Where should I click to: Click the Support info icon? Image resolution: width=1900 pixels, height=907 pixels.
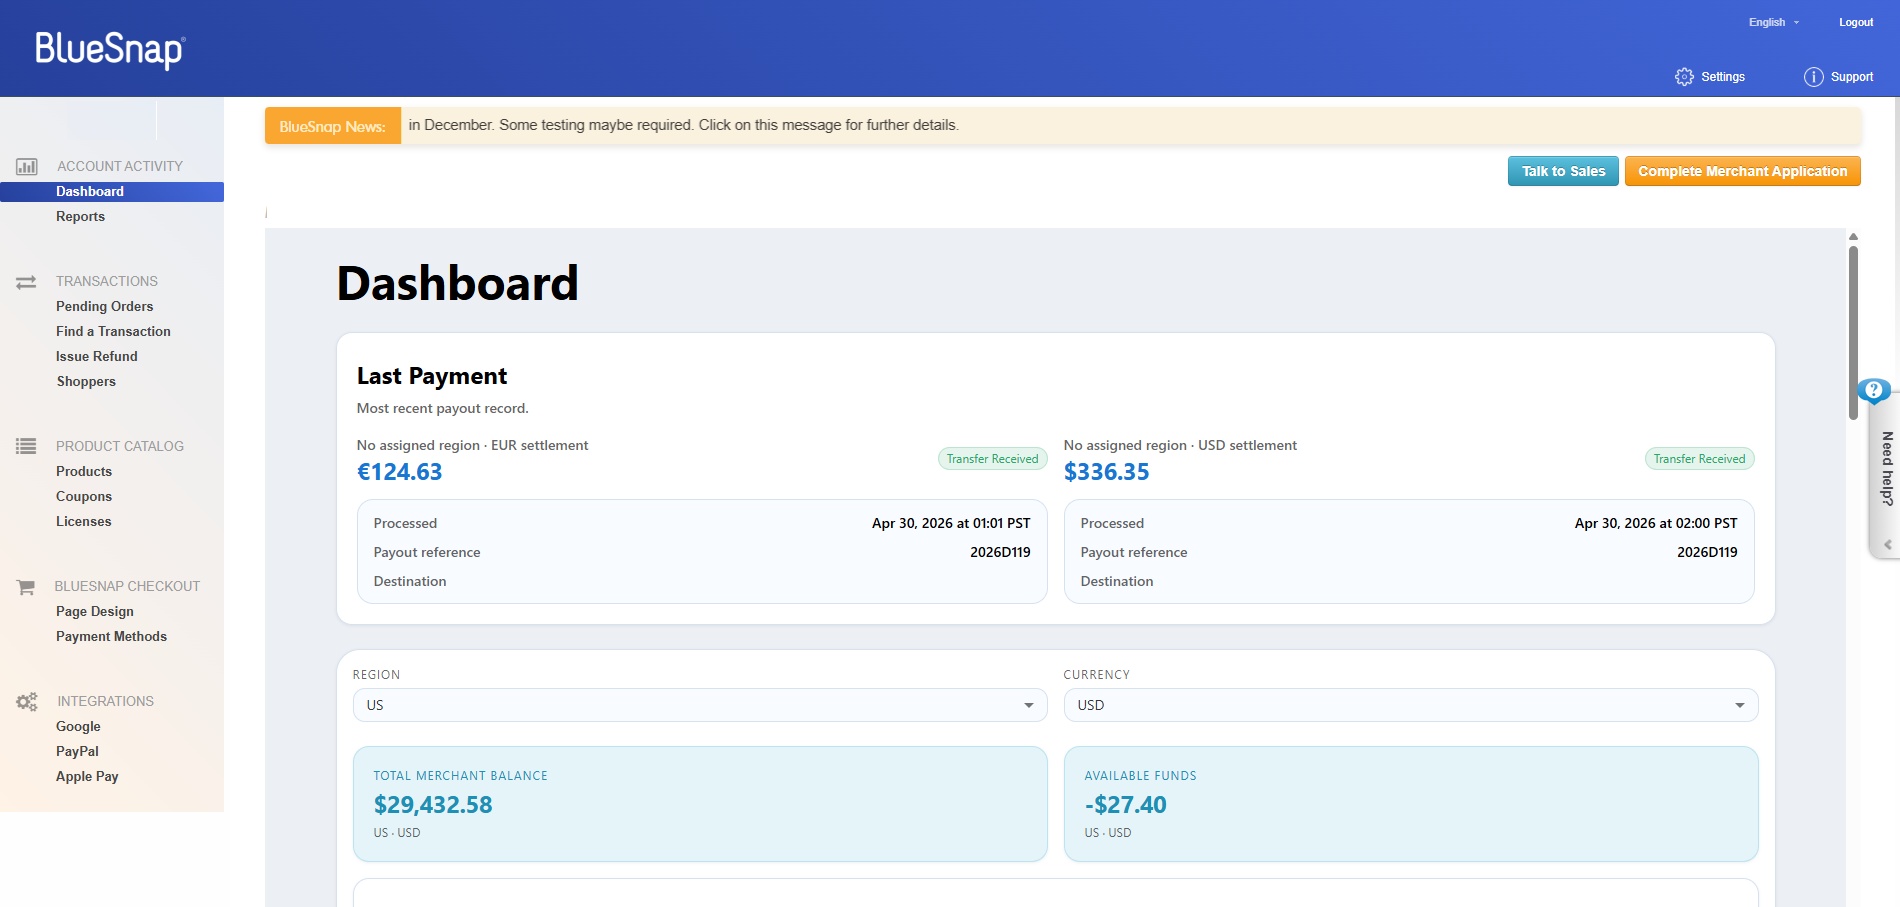point(1813,77)
